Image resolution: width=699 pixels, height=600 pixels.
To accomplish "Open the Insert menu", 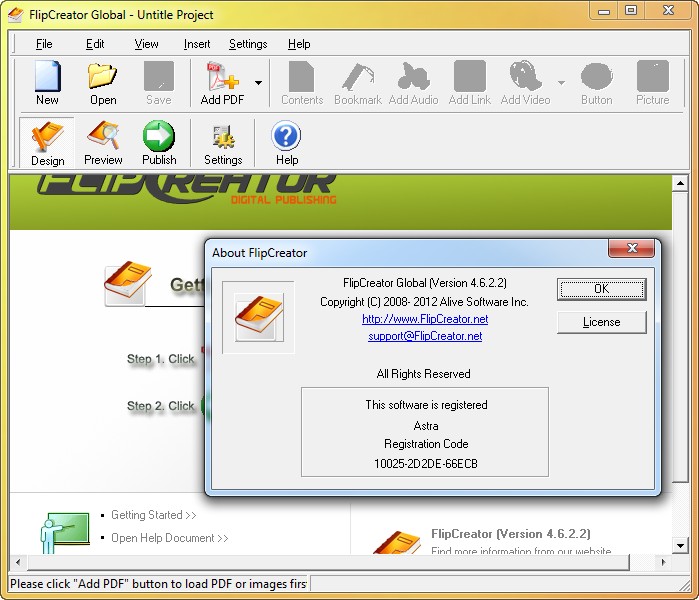I will click(197, 44).
